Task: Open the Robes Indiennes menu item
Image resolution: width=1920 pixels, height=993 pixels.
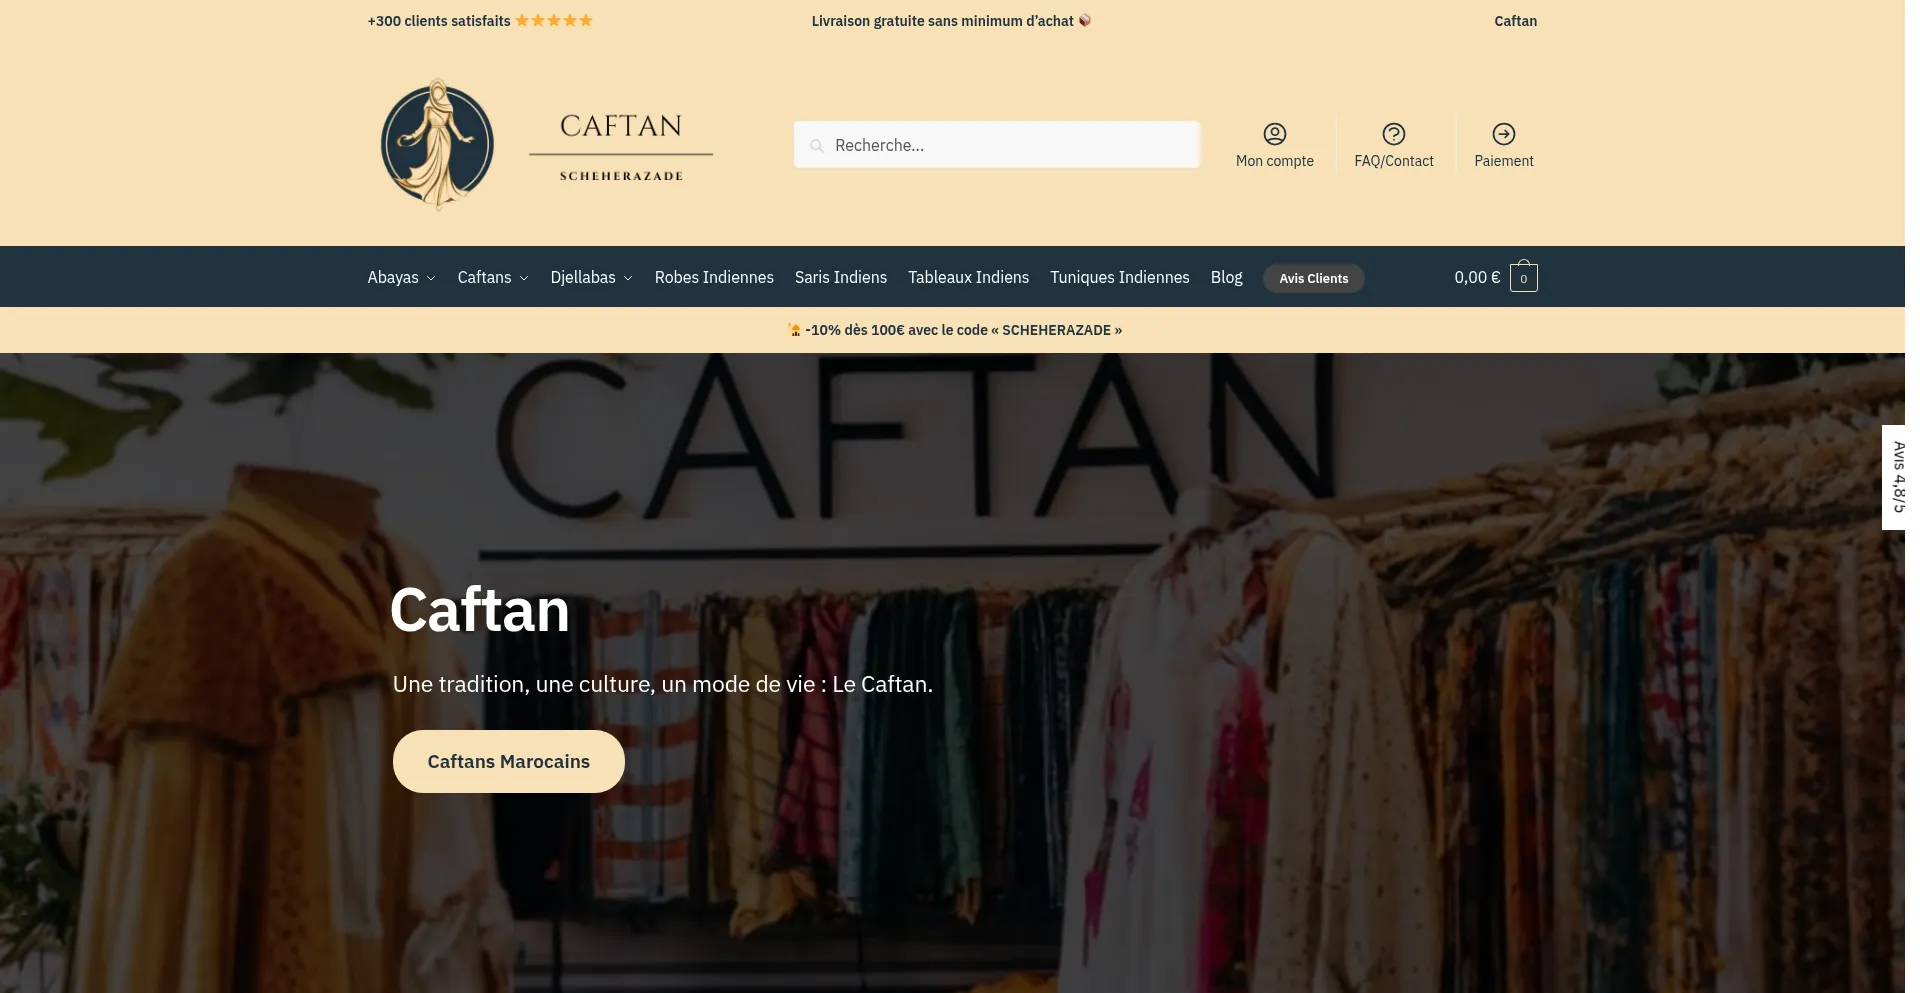Action: click(714, 277)
